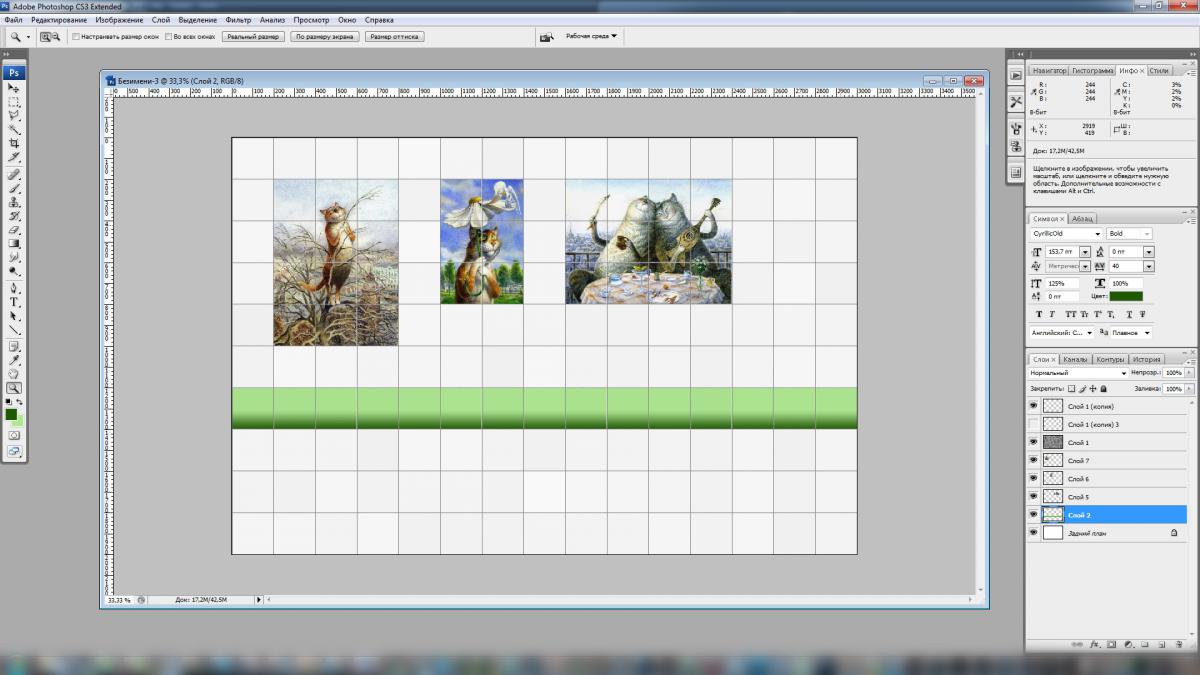Switch to the Гистограмма tab
1200x675 pixels.
pos(1092,71)
